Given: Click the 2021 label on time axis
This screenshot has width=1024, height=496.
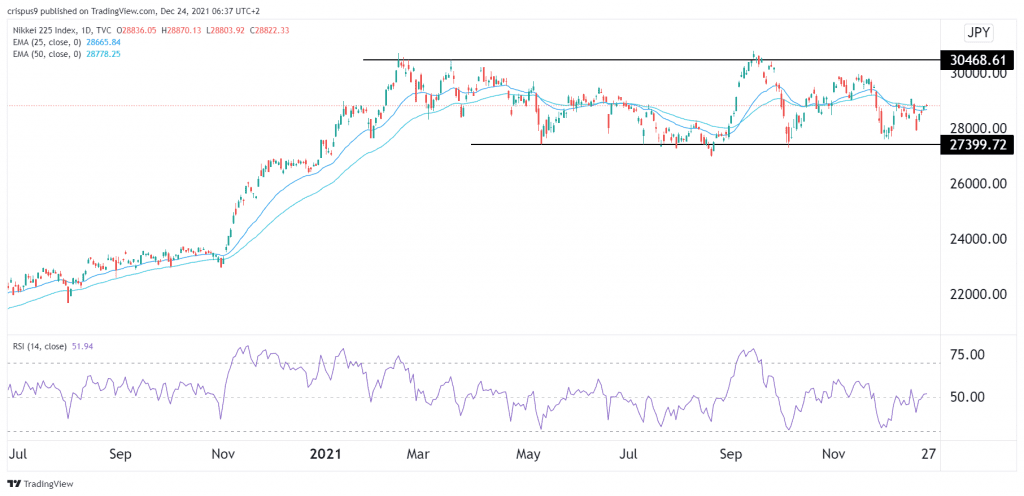Looking at the screenshot, I should pyautogui.click(x=325, y=454).
